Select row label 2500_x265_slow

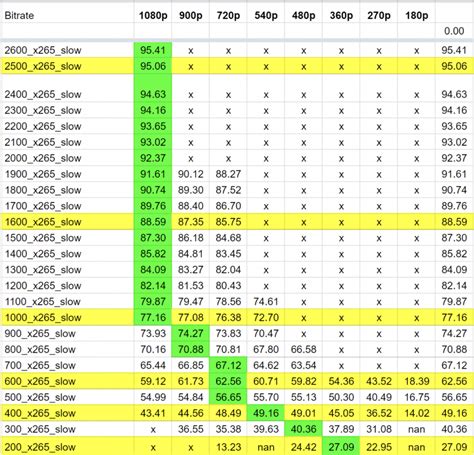point(67,66)
